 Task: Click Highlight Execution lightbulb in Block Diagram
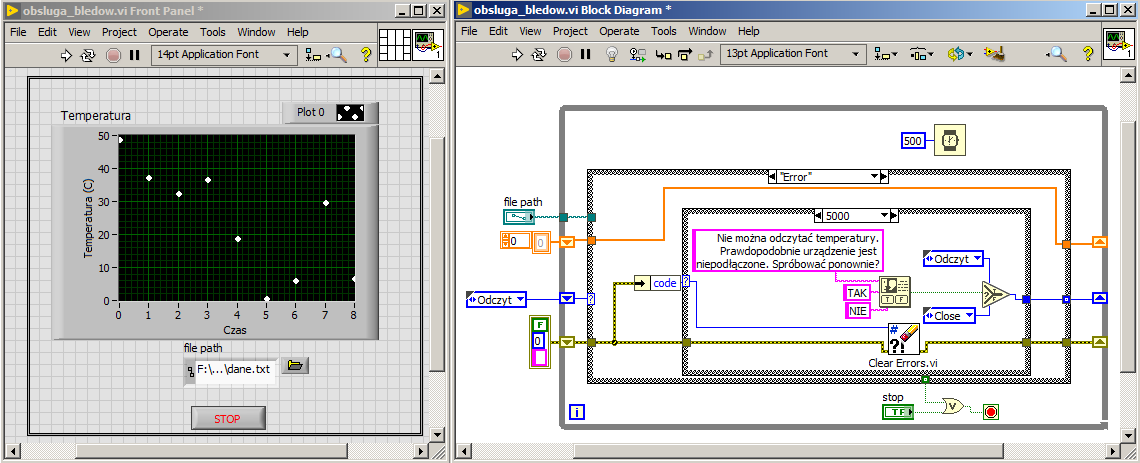(612, 54)
